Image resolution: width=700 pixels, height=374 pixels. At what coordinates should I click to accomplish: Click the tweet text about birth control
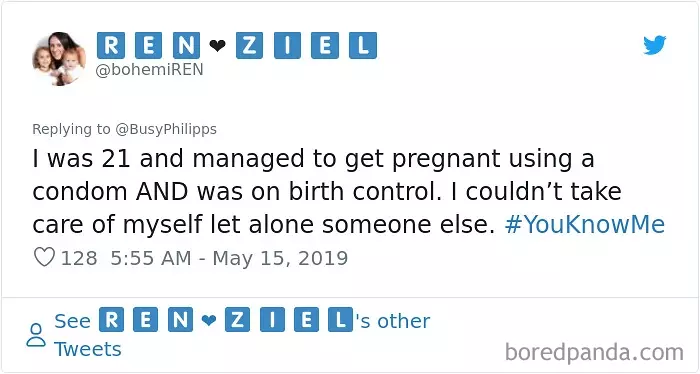point(349,191)
